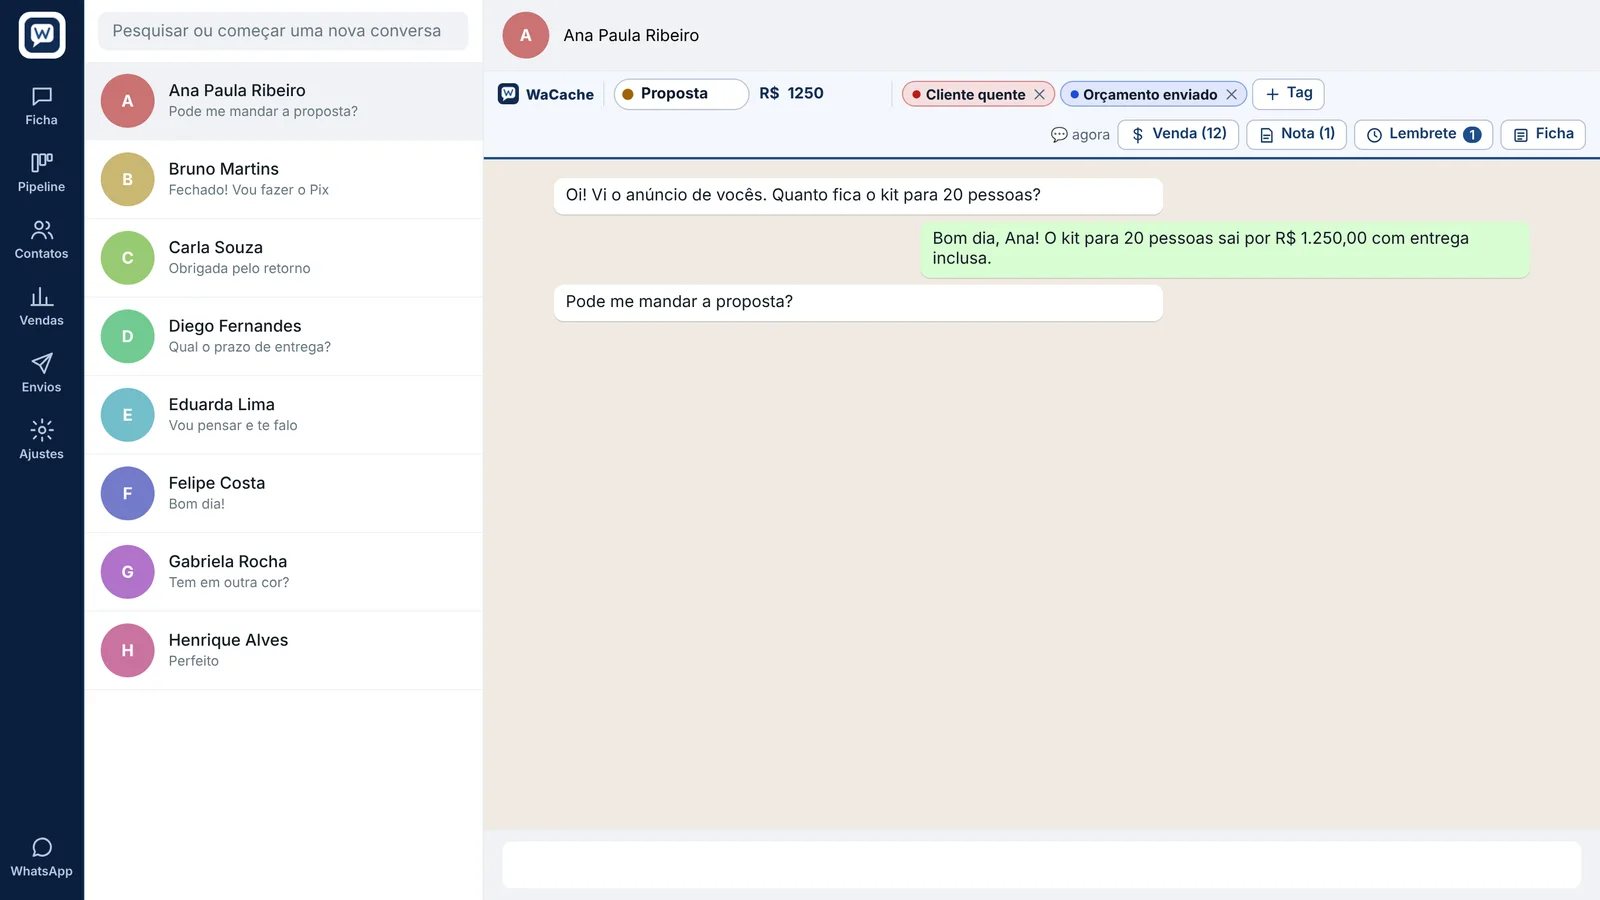
Task: Open the Vendas section
Action: [42, 307]
